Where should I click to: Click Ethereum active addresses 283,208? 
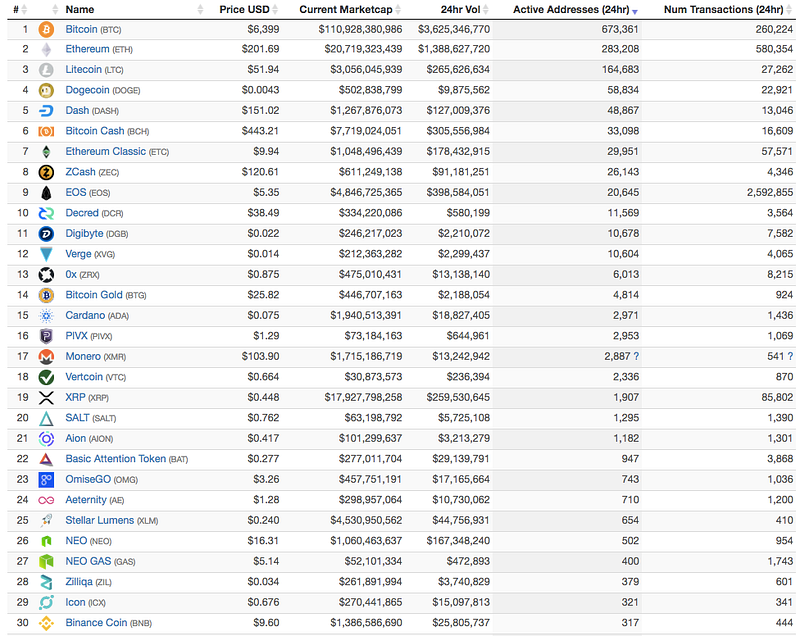(x=620, y=49)
